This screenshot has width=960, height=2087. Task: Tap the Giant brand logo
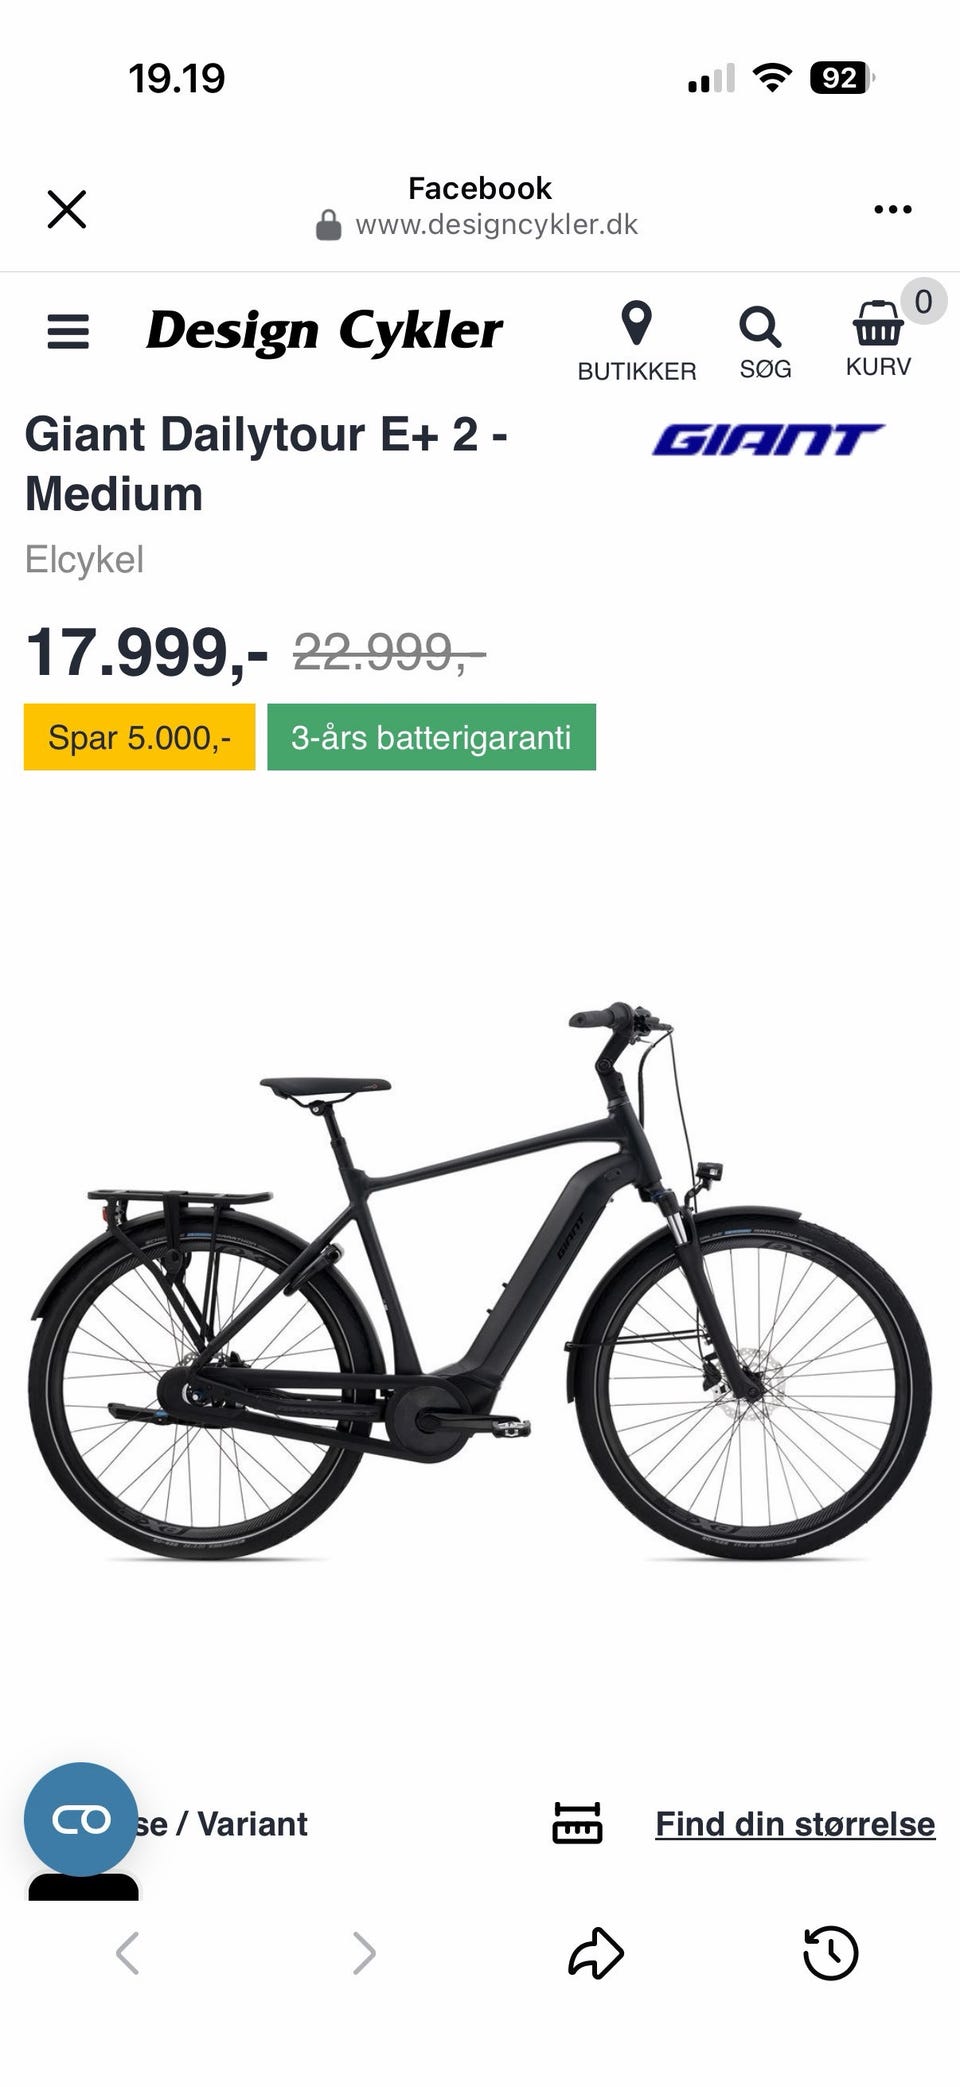pos(768,439)
